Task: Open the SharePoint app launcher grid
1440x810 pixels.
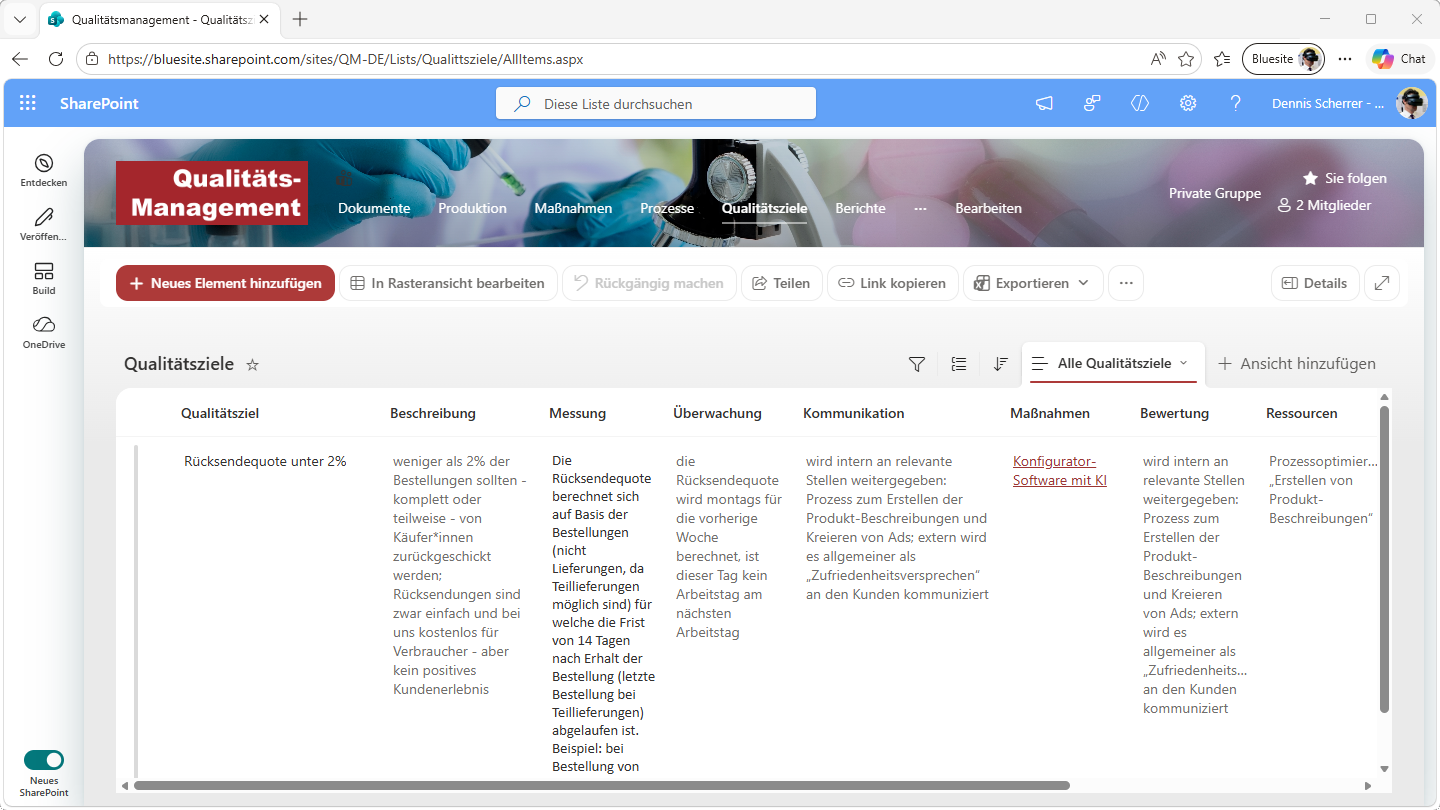Action: tap(28, 103)
